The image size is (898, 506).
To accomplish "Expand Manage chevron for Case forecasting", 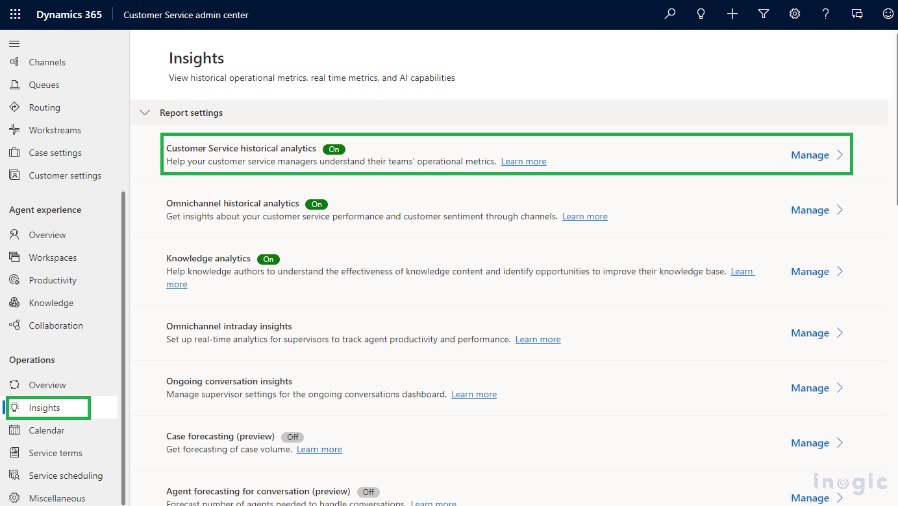I will pyautogui.click(x=840, y=443).
